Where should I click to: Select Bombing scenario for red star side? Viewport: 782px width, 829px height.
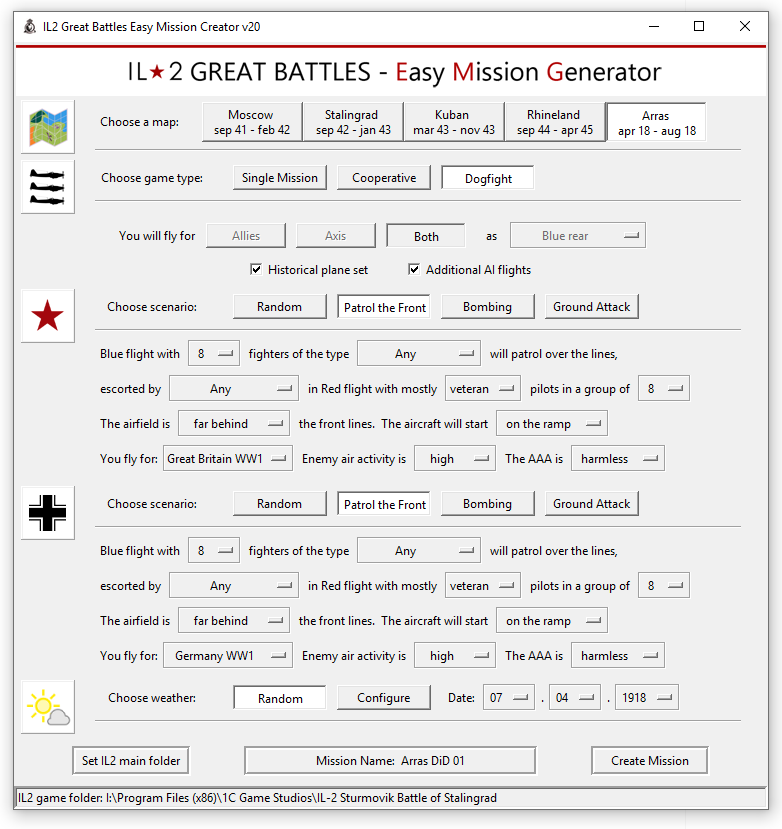(x=487, y=307)
